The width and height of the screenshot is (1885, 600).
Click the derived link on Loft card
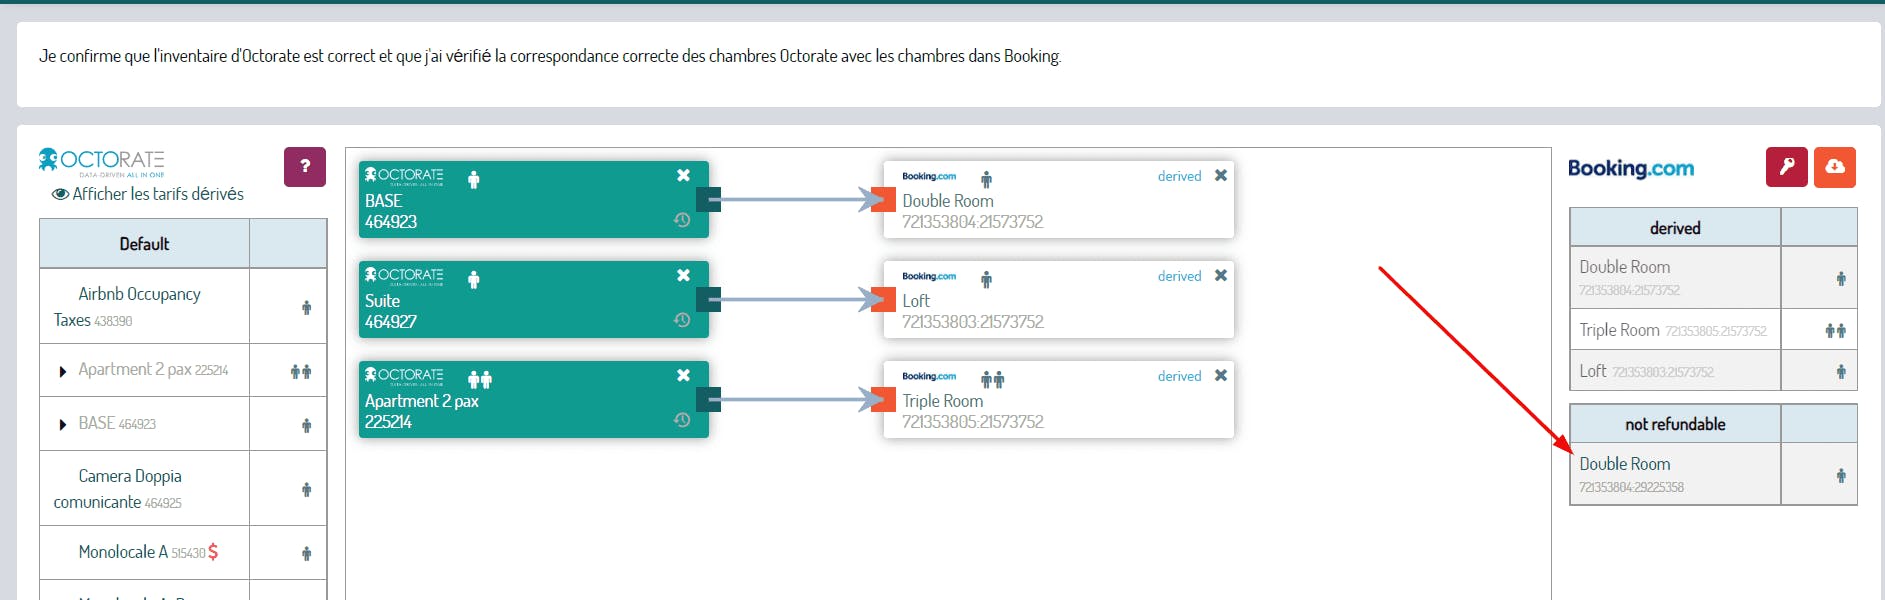pos(1180,276)
